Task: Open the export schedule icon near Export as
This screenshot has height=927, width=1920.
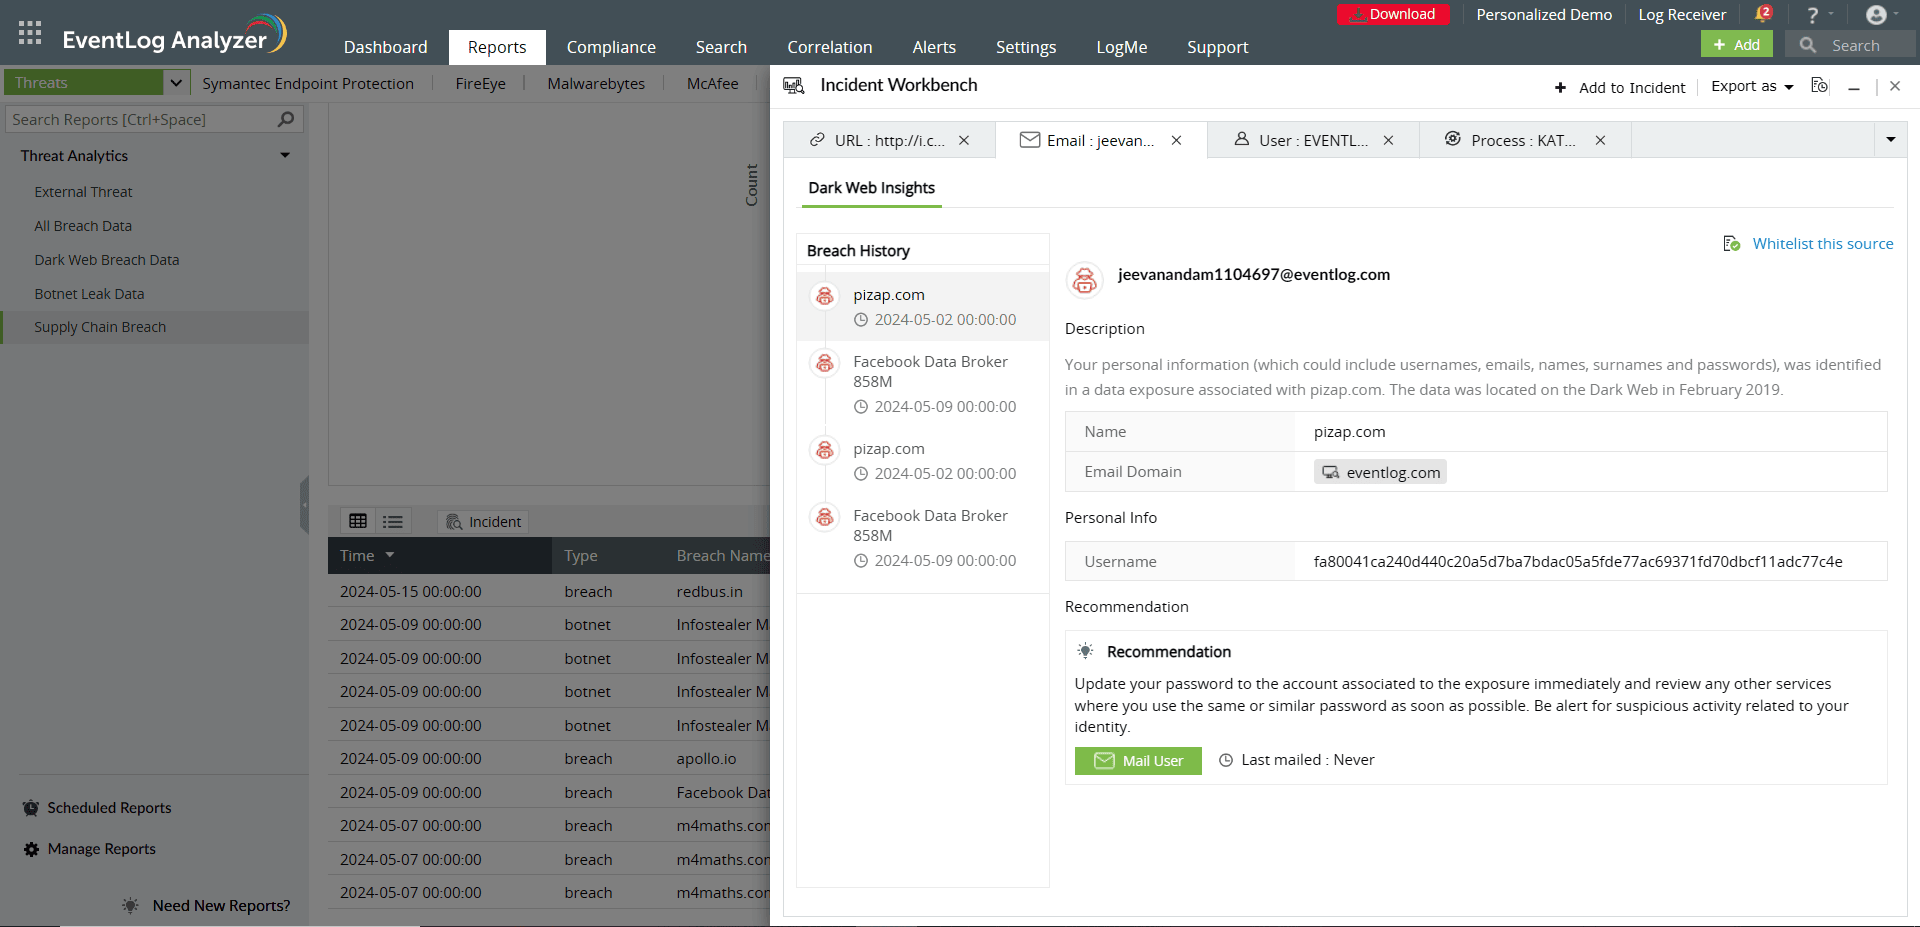Action: click(1819, 86)
